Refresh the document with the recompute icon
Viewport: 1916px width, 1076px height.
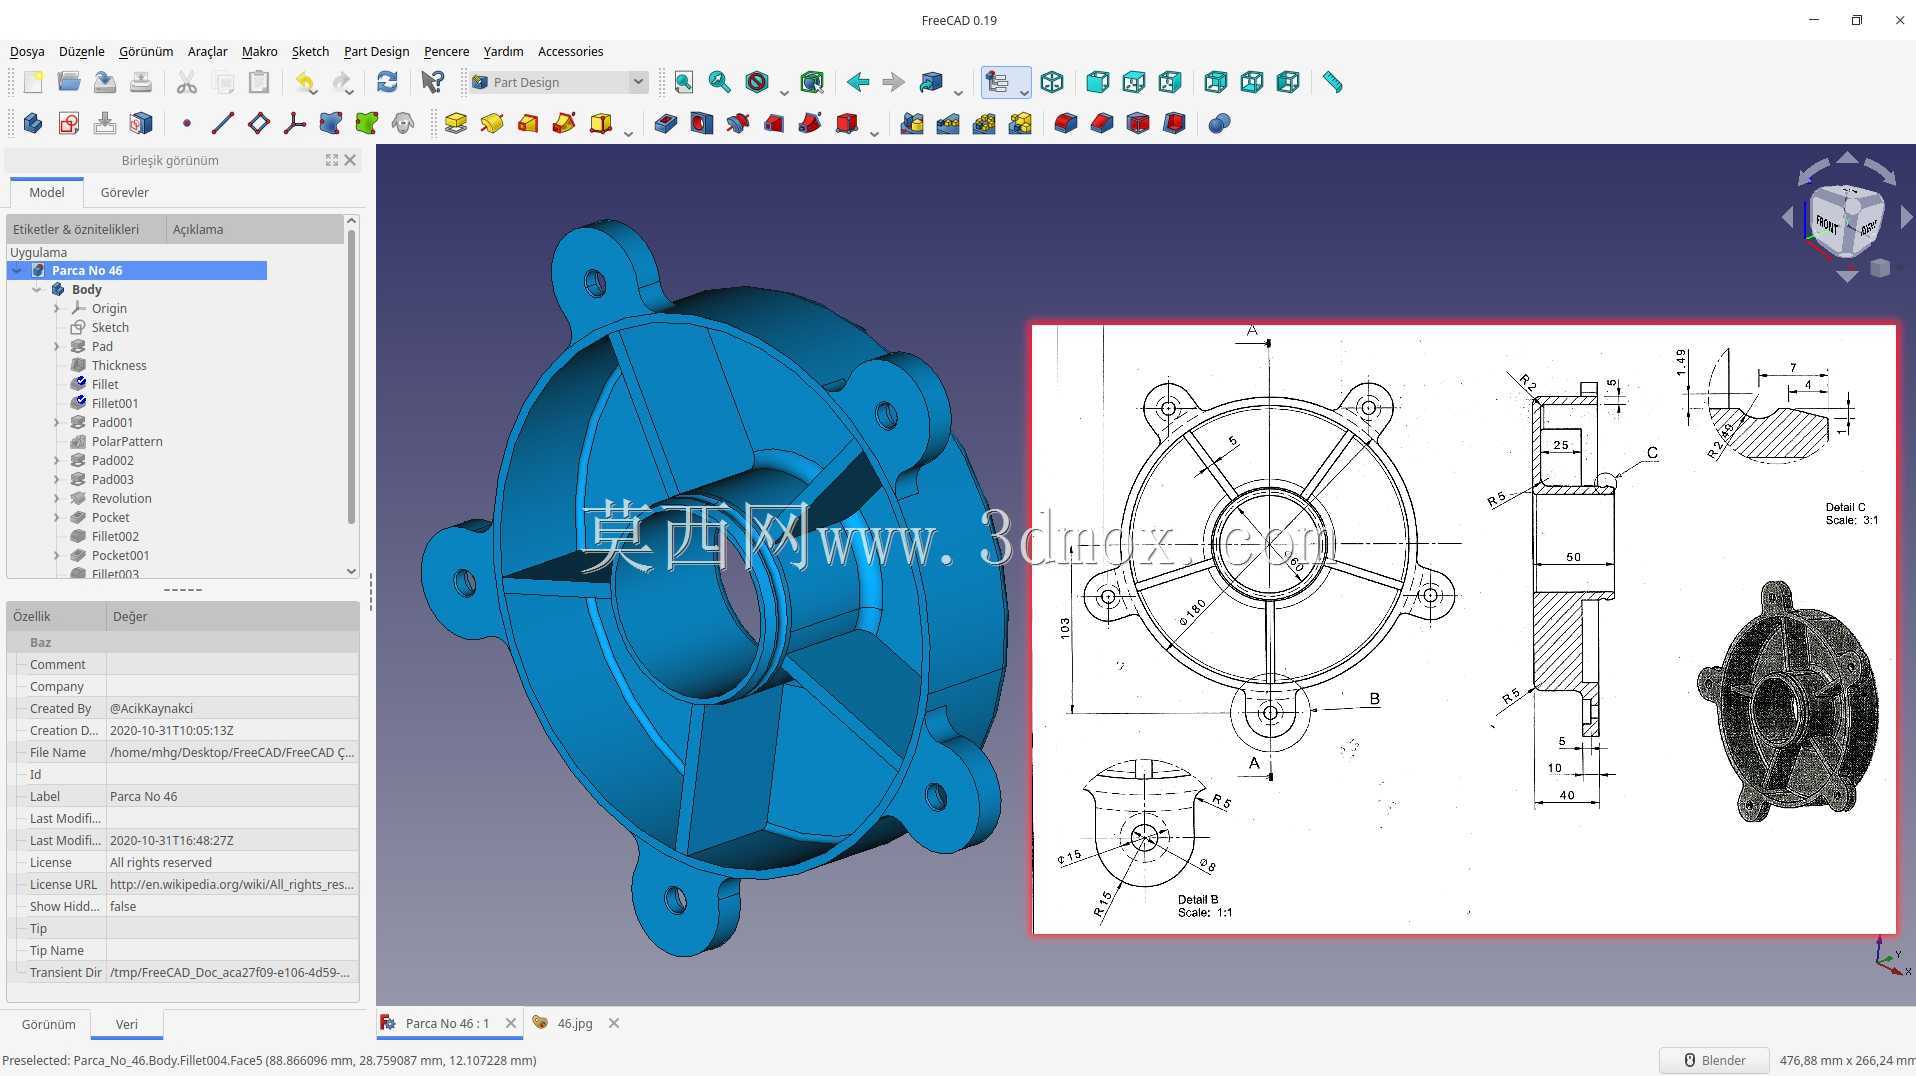point(387,82)
